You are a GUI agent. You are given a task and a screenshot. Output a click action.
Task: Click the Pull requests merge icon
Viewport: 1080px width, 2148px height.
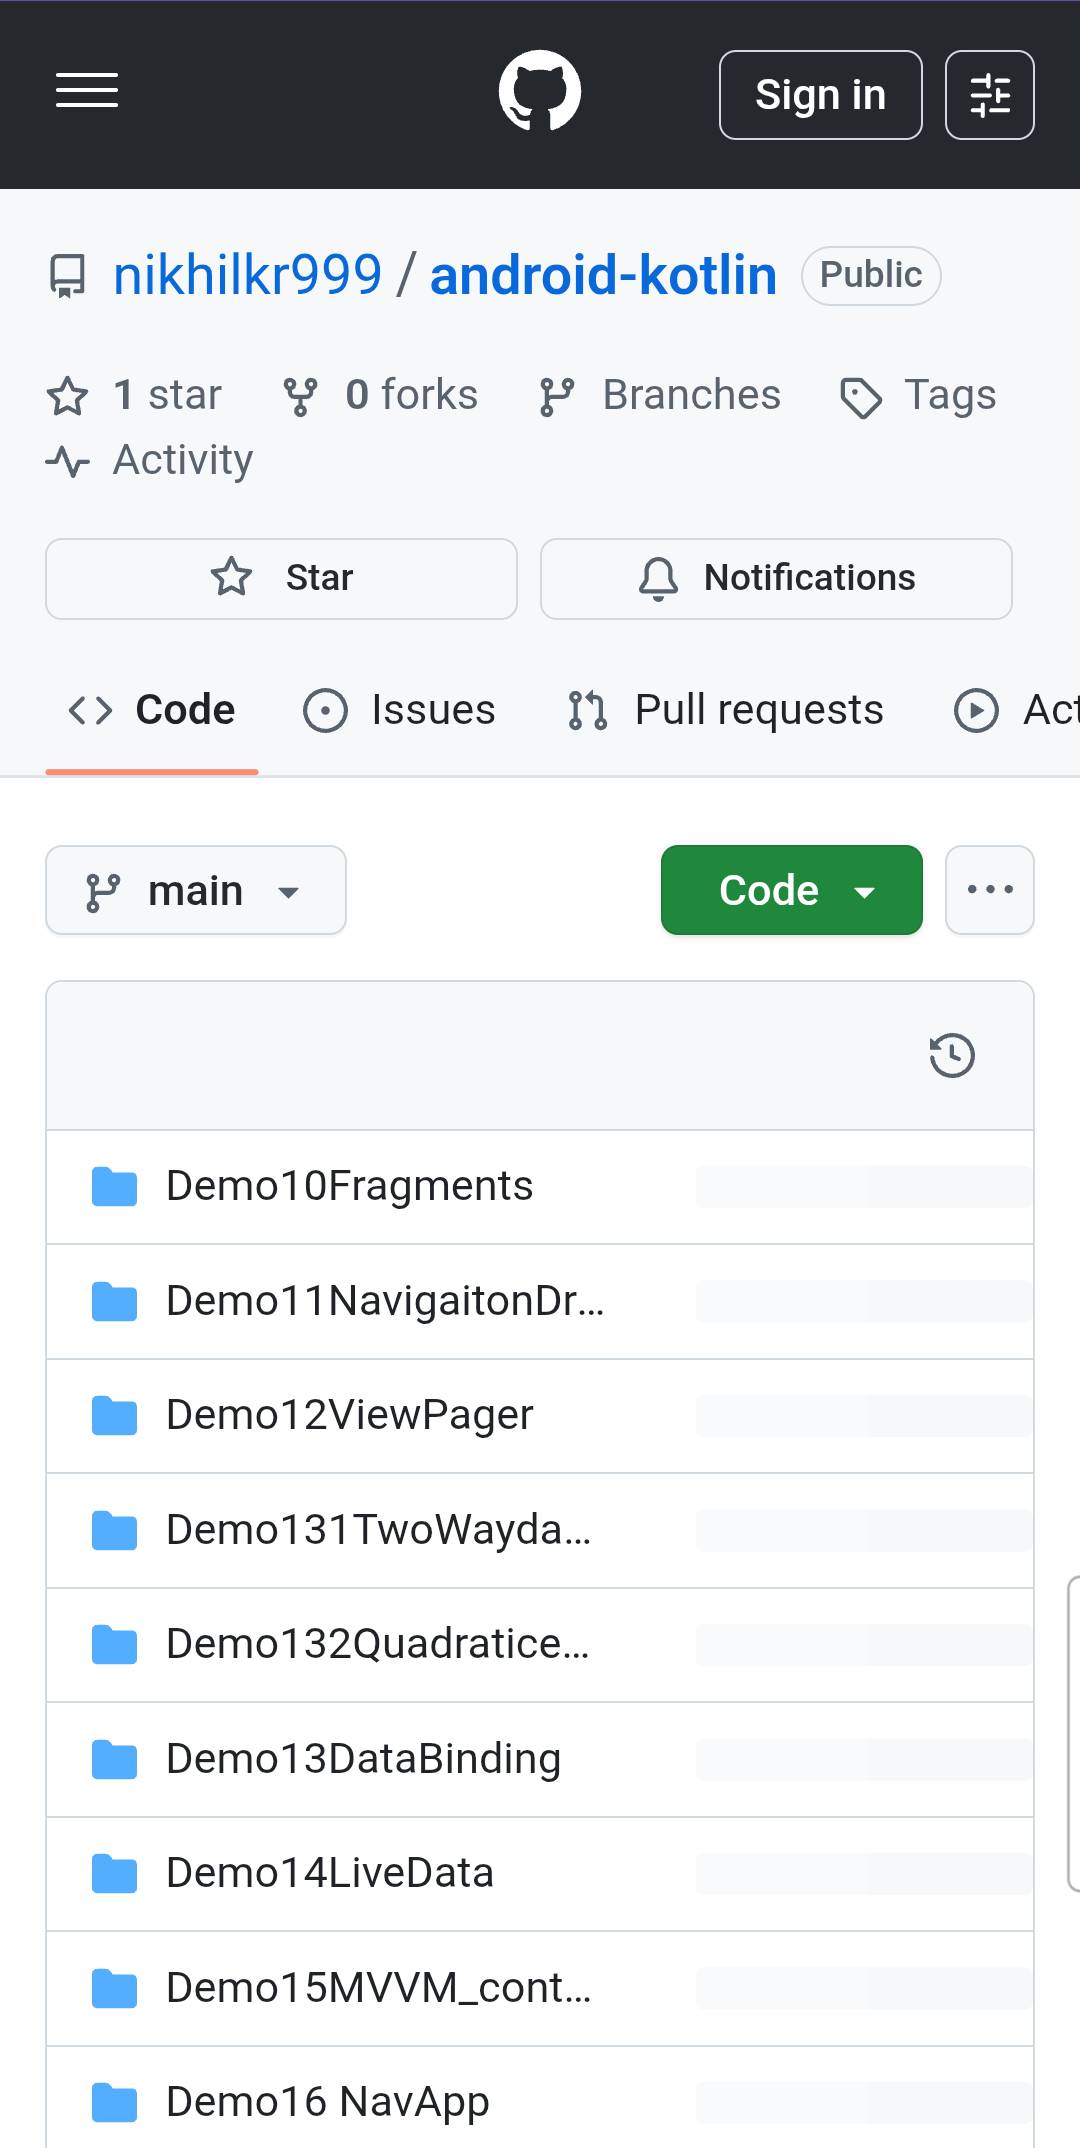coord(588,711)
